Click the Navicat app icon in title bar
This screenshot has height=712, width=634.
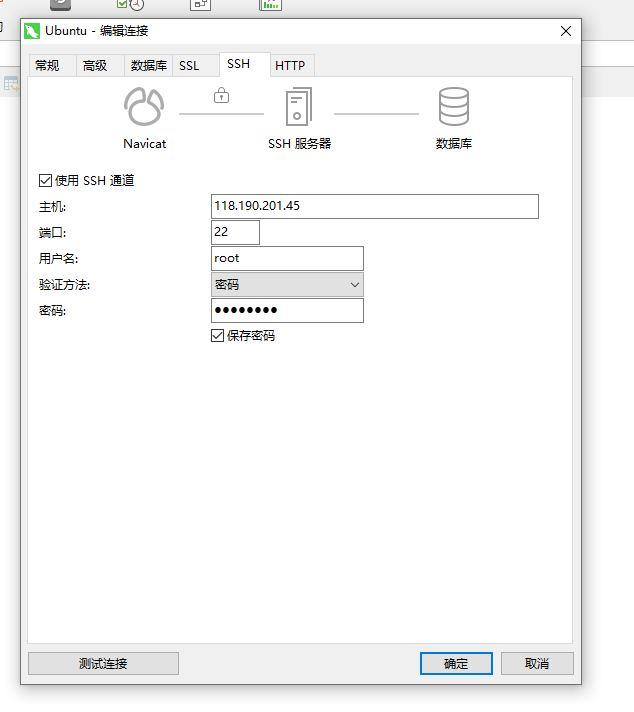pyautogui.click(x=32, y=31)
